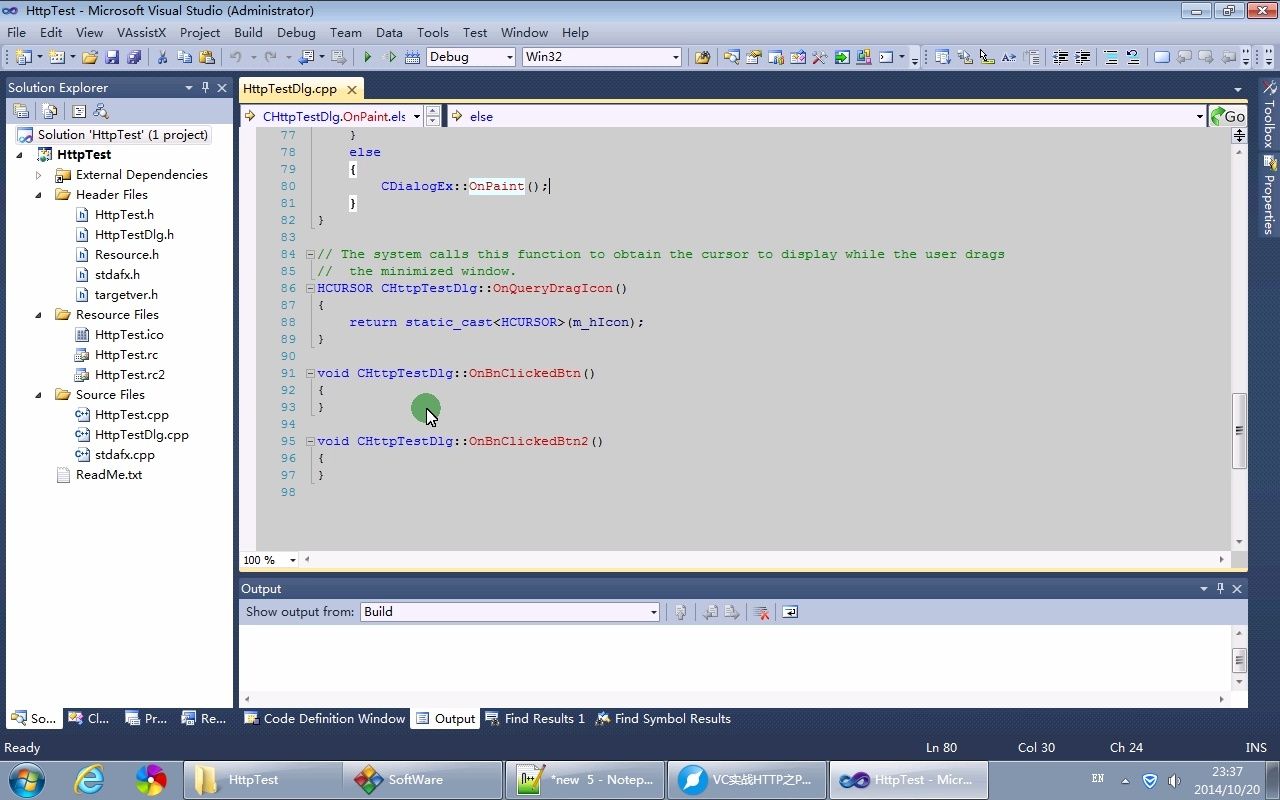Image resolution: width=1280 pixels, height=800 pixels.
Task: Click the volume speaker tray icon
Action: tap(1174, 780)
